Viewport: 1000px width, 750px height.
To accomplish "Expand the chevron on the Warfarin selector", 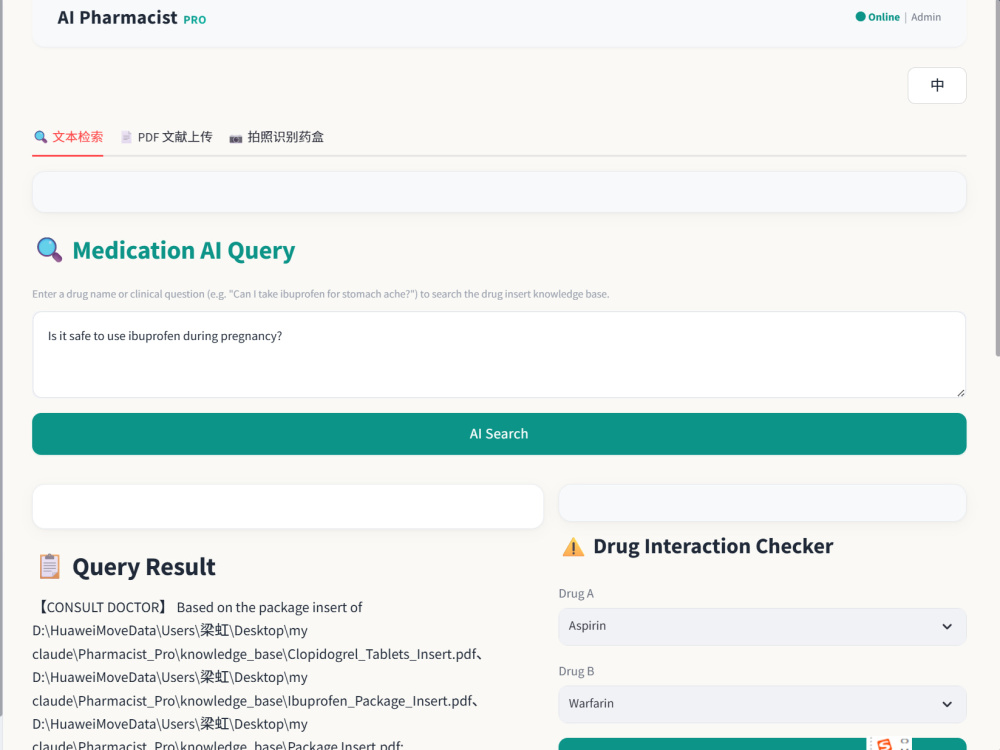I will pos(947,704).
